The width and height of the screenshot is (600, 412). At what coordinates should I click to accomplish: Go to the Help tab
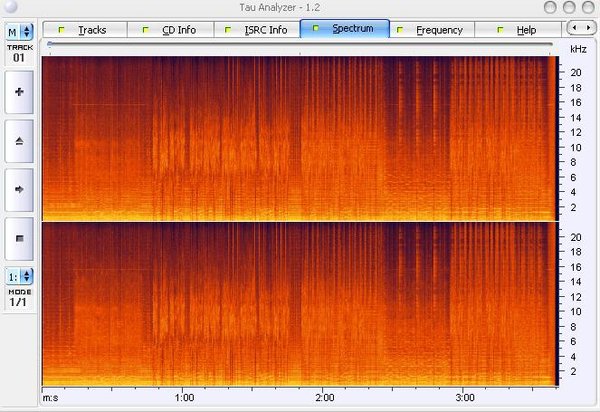(x=518, y=30)
